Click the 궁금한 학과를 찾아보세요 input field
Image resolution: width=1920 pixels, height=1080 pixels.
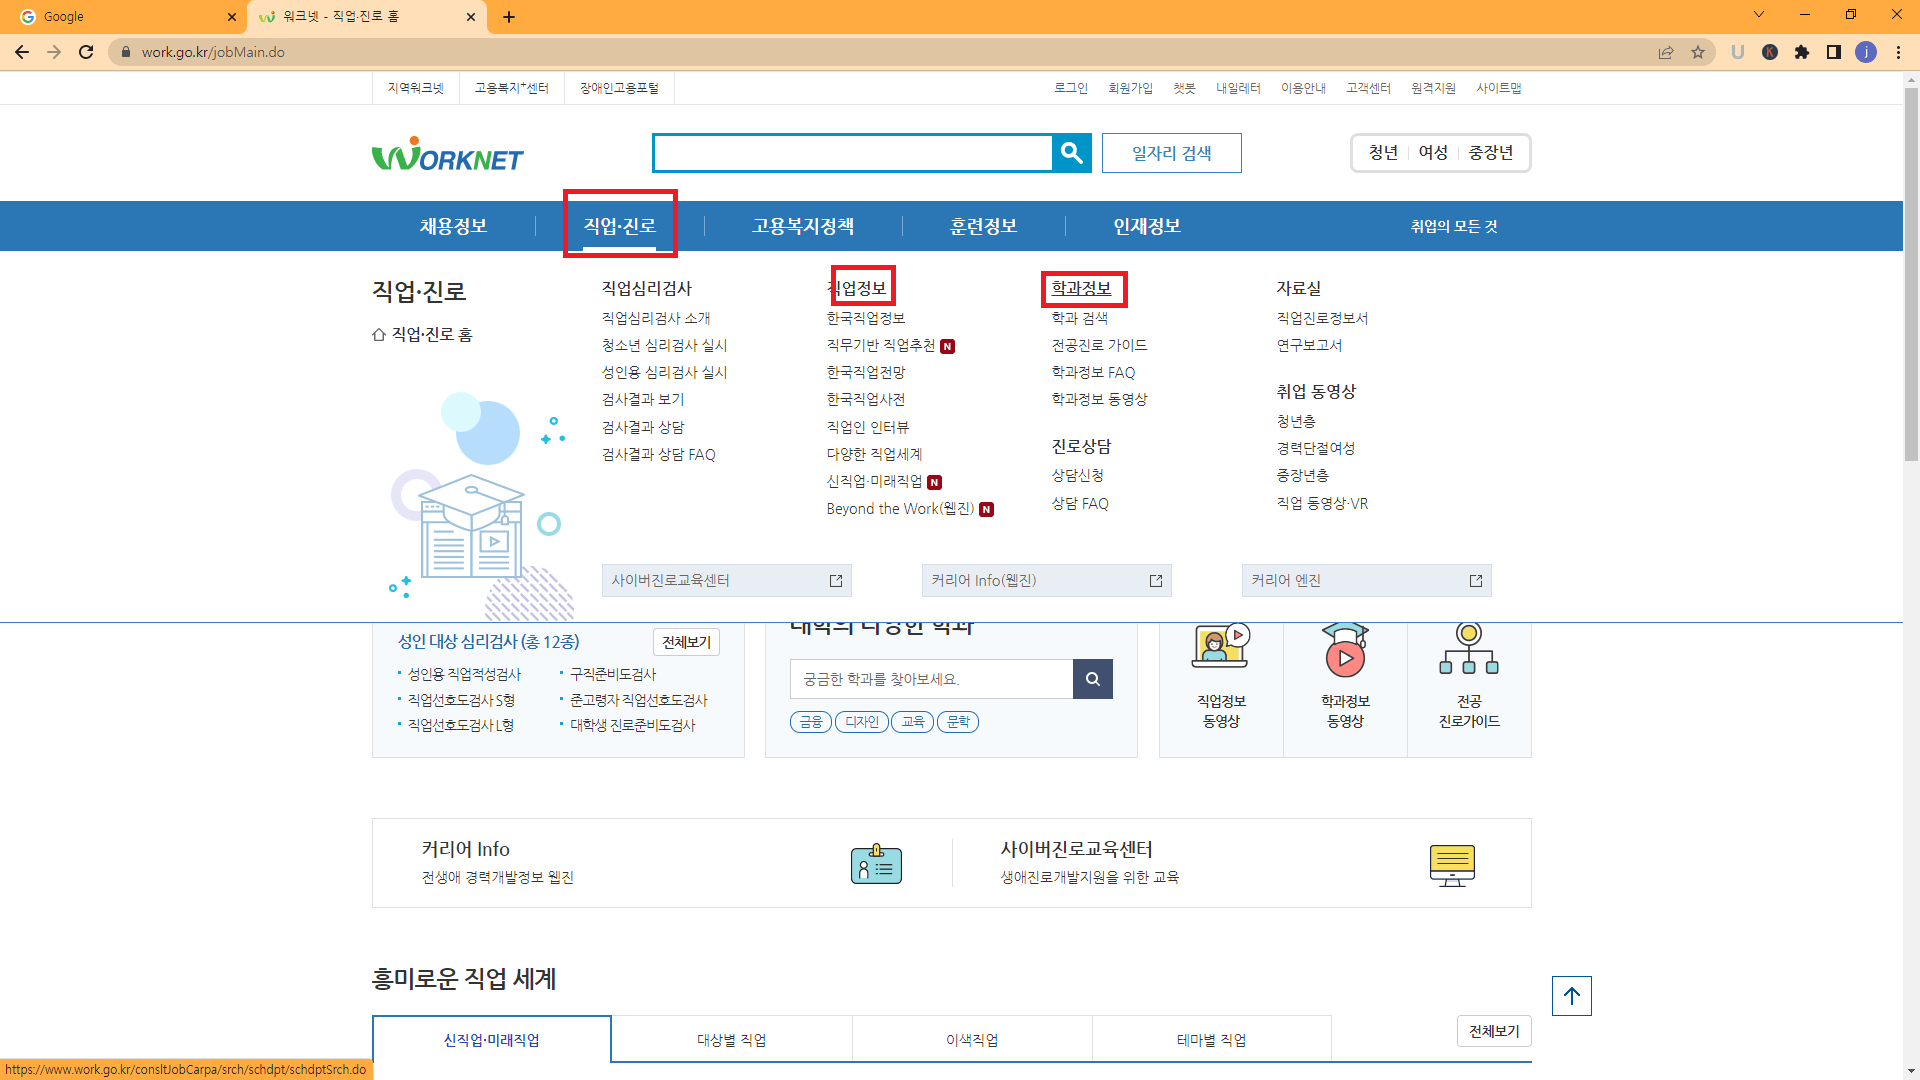[x=930, y=679]
